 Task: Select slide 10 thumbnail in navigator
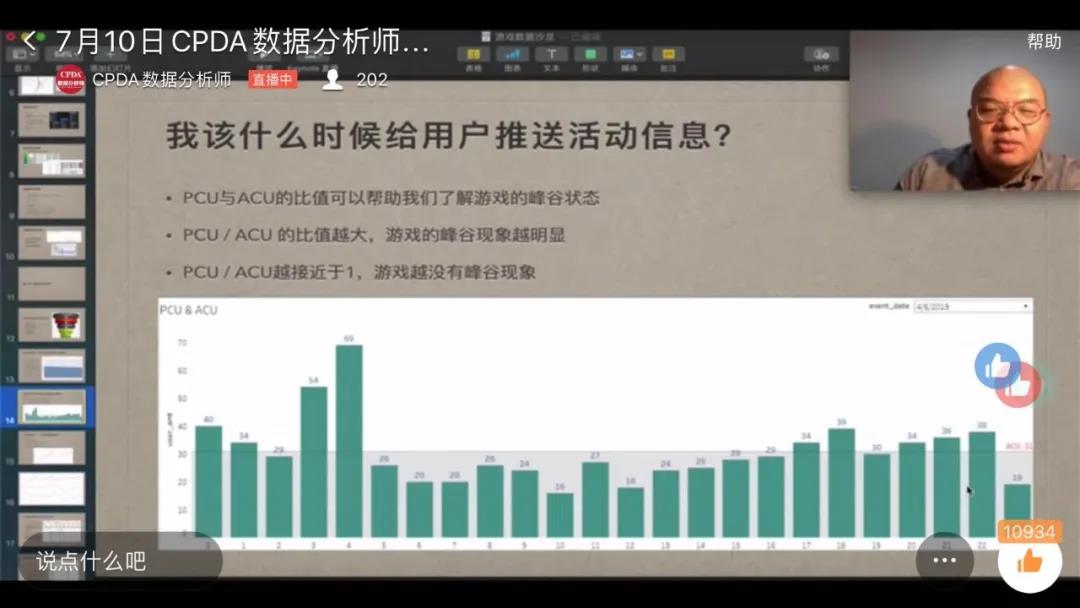[x=52, y=243]
